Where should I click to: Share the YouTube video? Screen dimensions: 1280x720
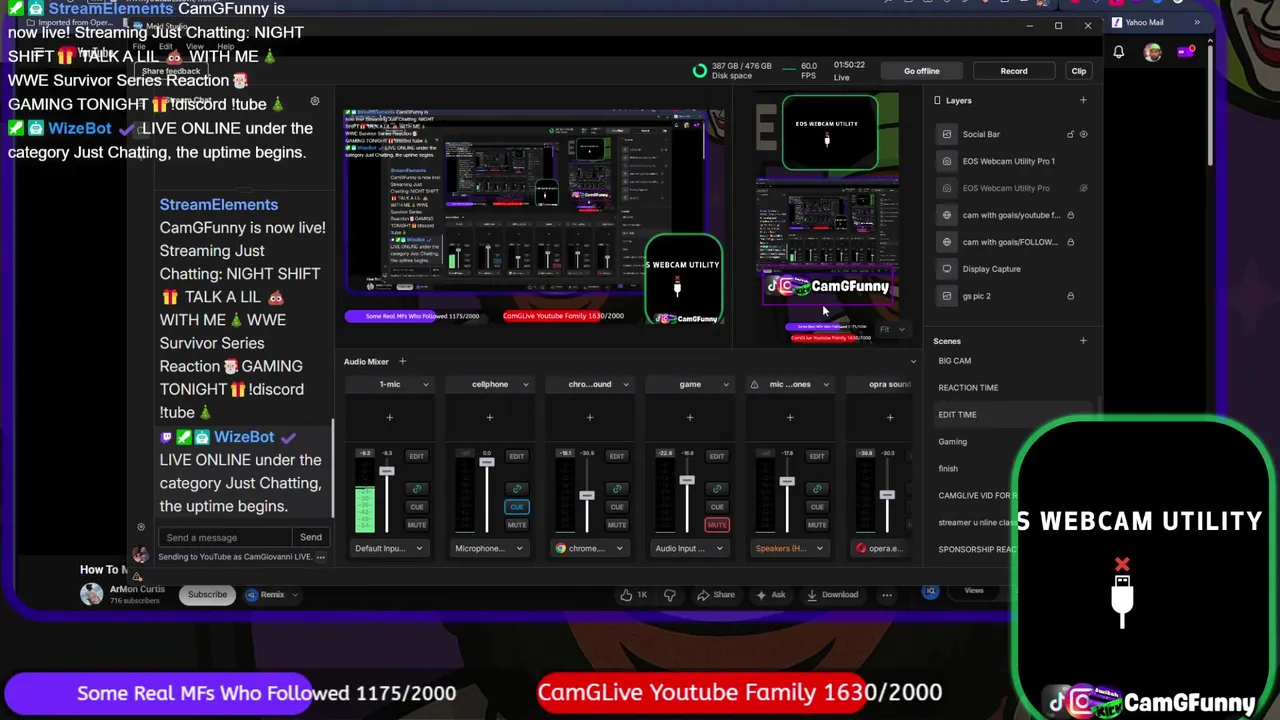[x=716, y=594]
